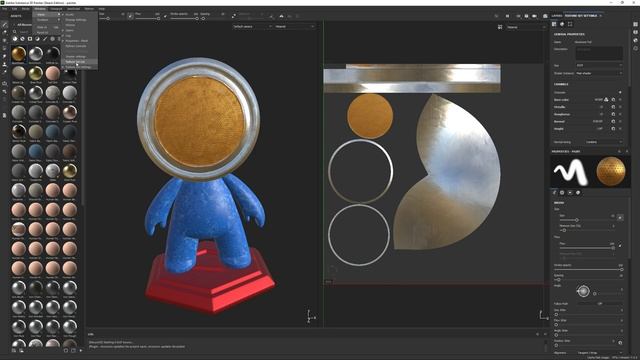Click first icon under Texture Set Settings tab
This screenshot has height=360, width=640.
click(x=554, y=24)
